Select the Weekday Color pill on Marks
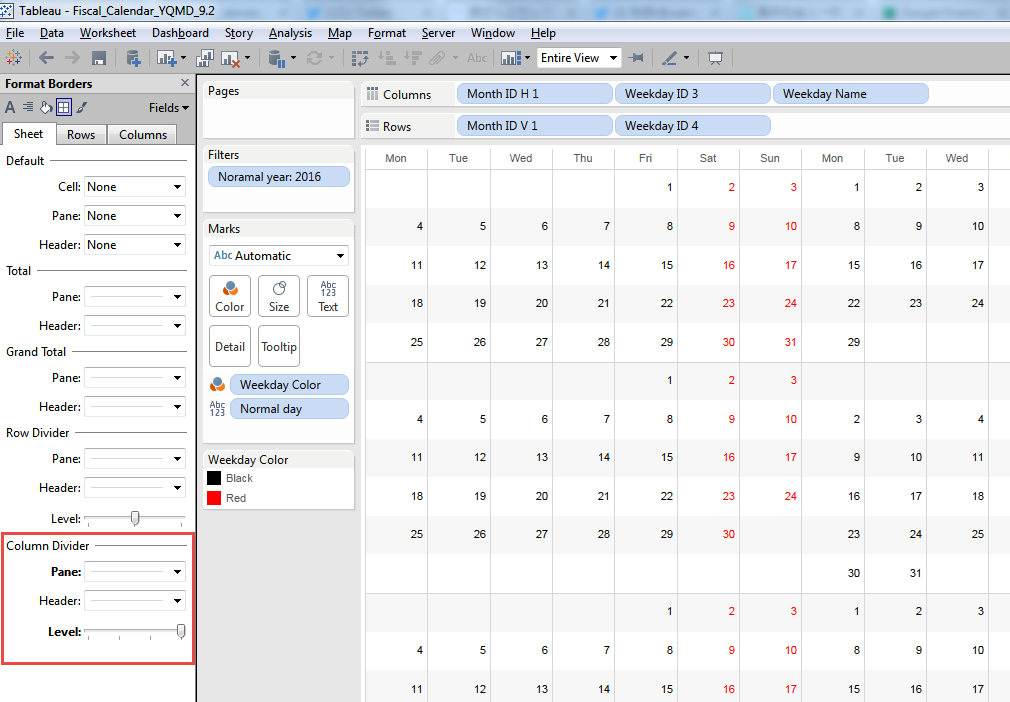 coord(289,384)
